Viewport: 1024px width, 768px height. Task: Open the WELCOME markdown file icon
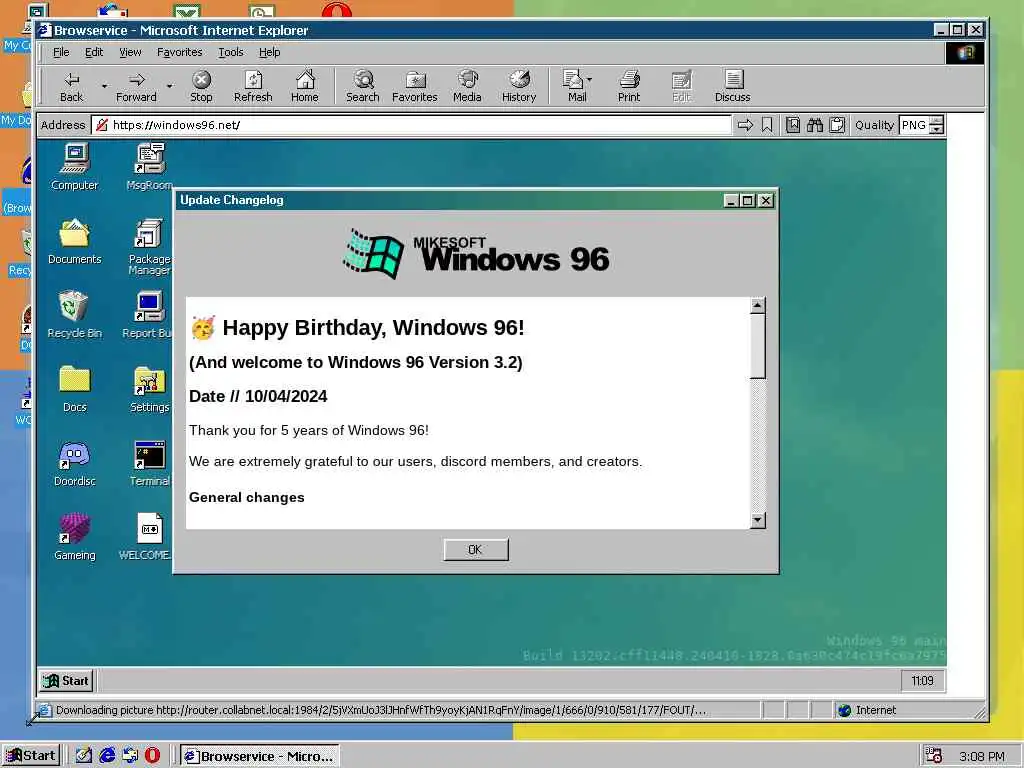(146, 537)
